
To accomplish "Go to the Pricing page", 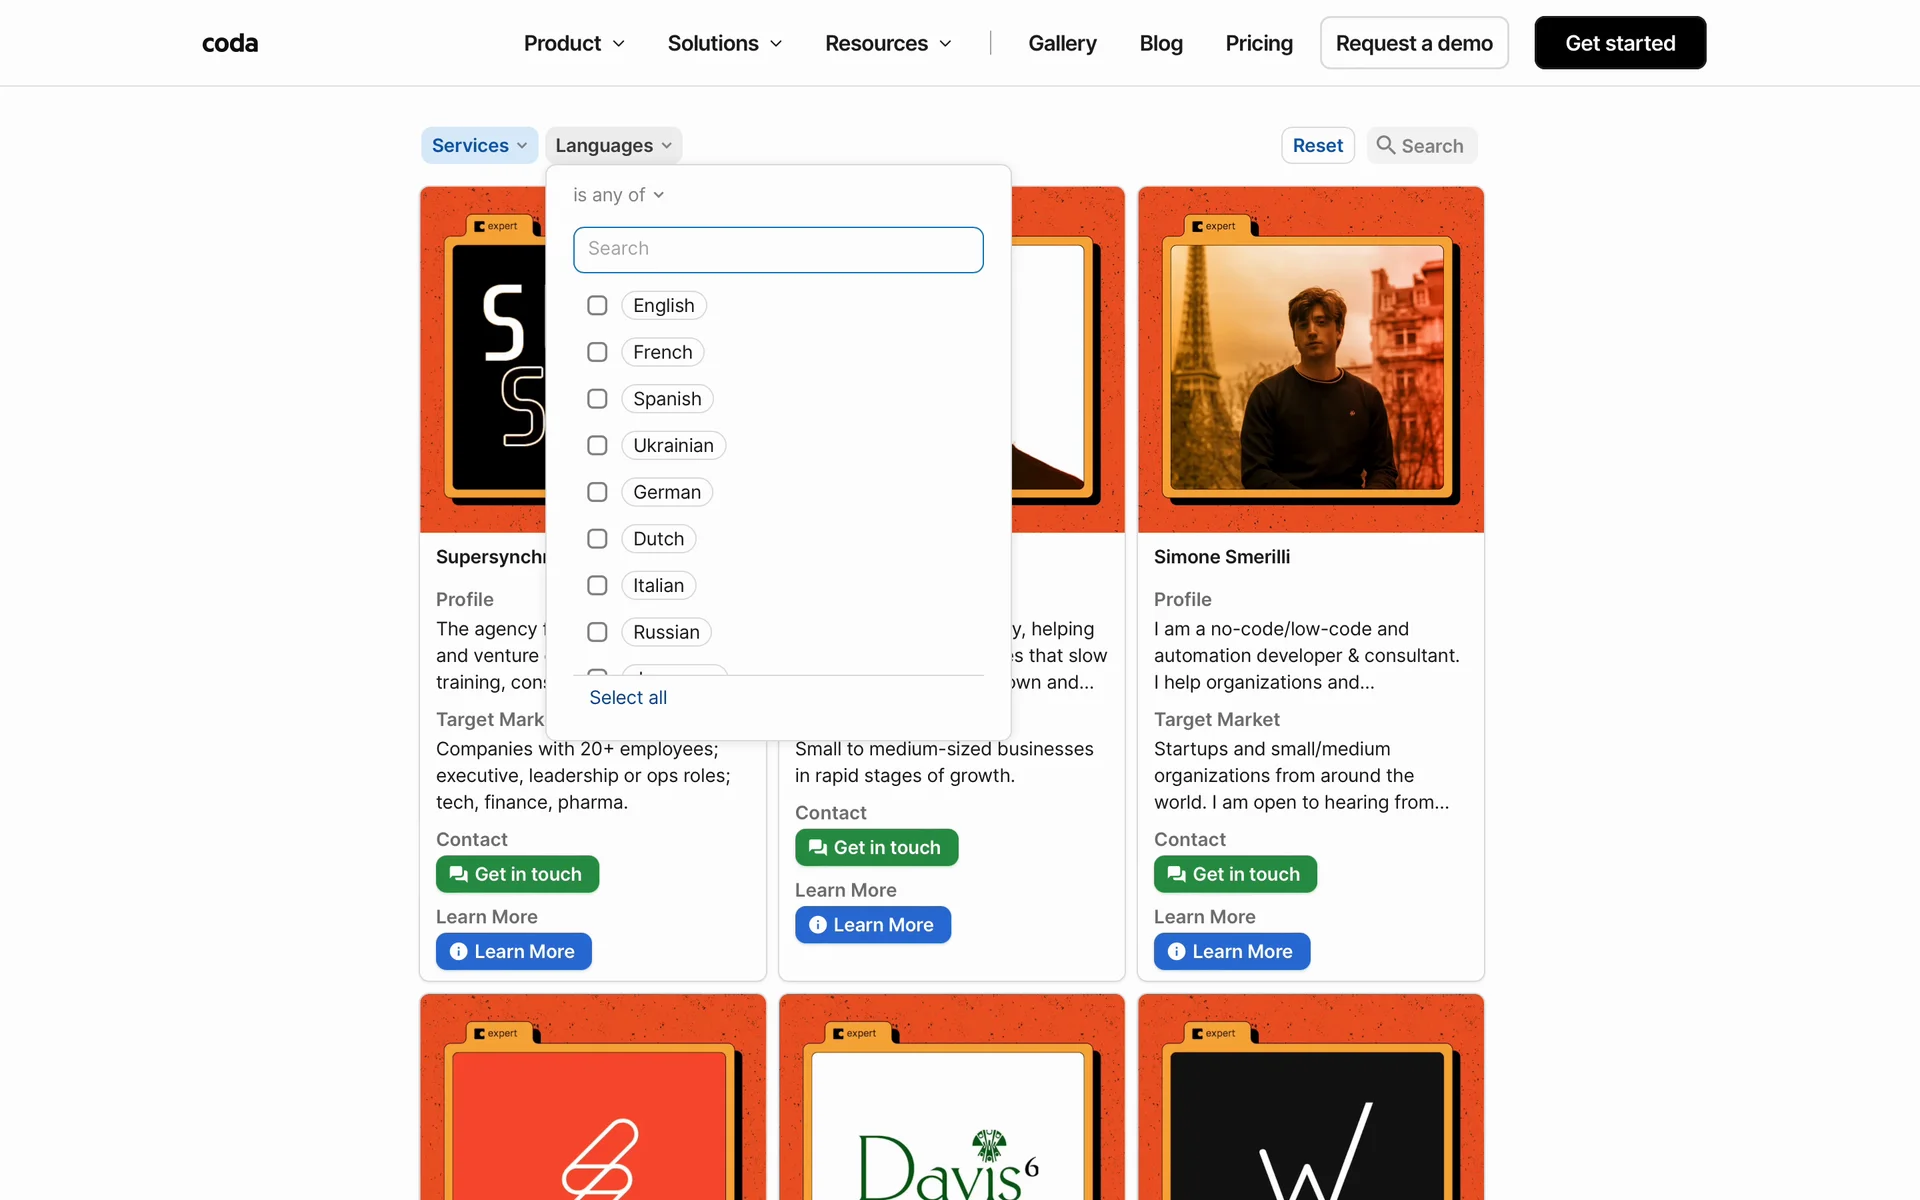I will pos(1258,43).
